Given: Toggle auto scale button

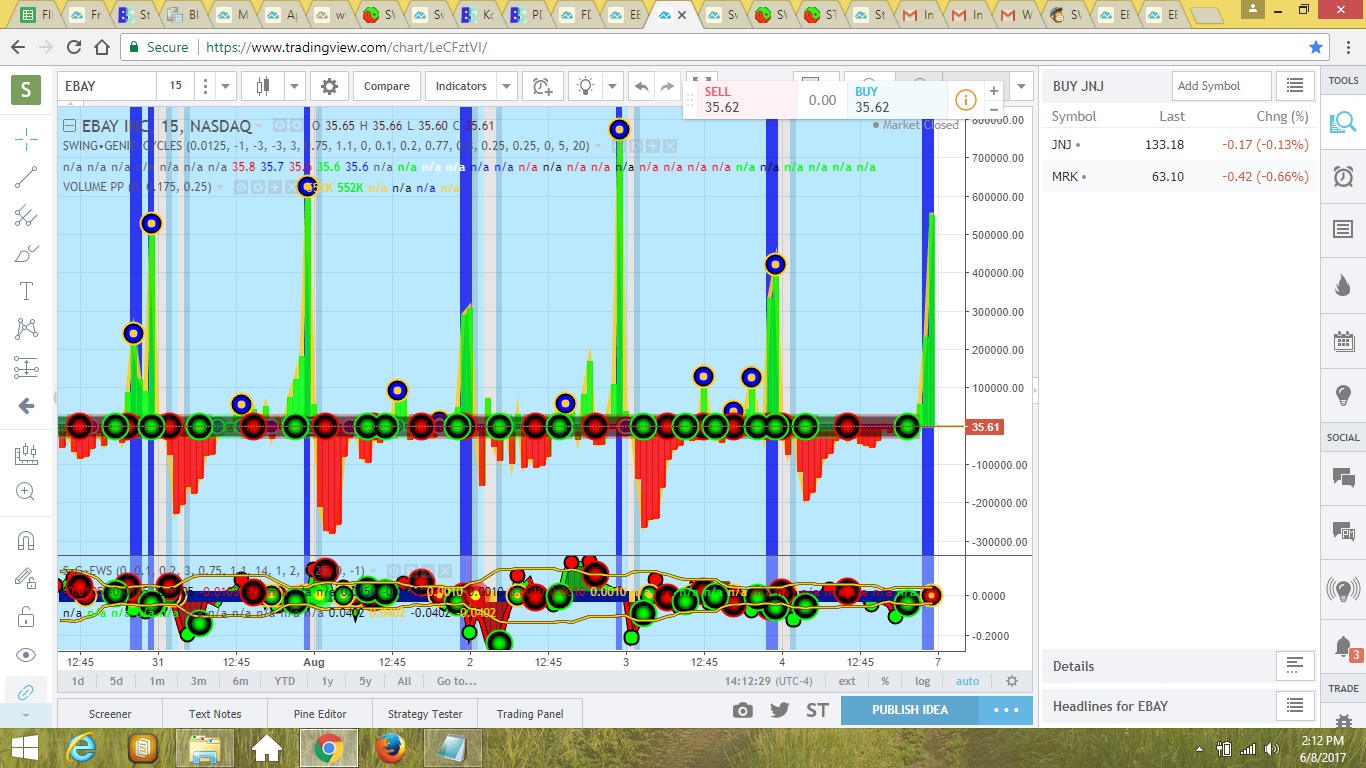Looking at the screenshot, I should [967, 681].
